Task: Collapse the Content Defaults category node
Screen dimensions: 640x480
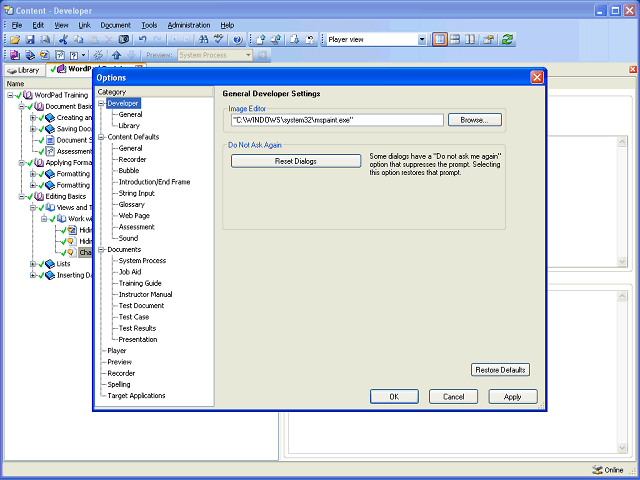Action: pyautogui.click(x=101, y=137)
